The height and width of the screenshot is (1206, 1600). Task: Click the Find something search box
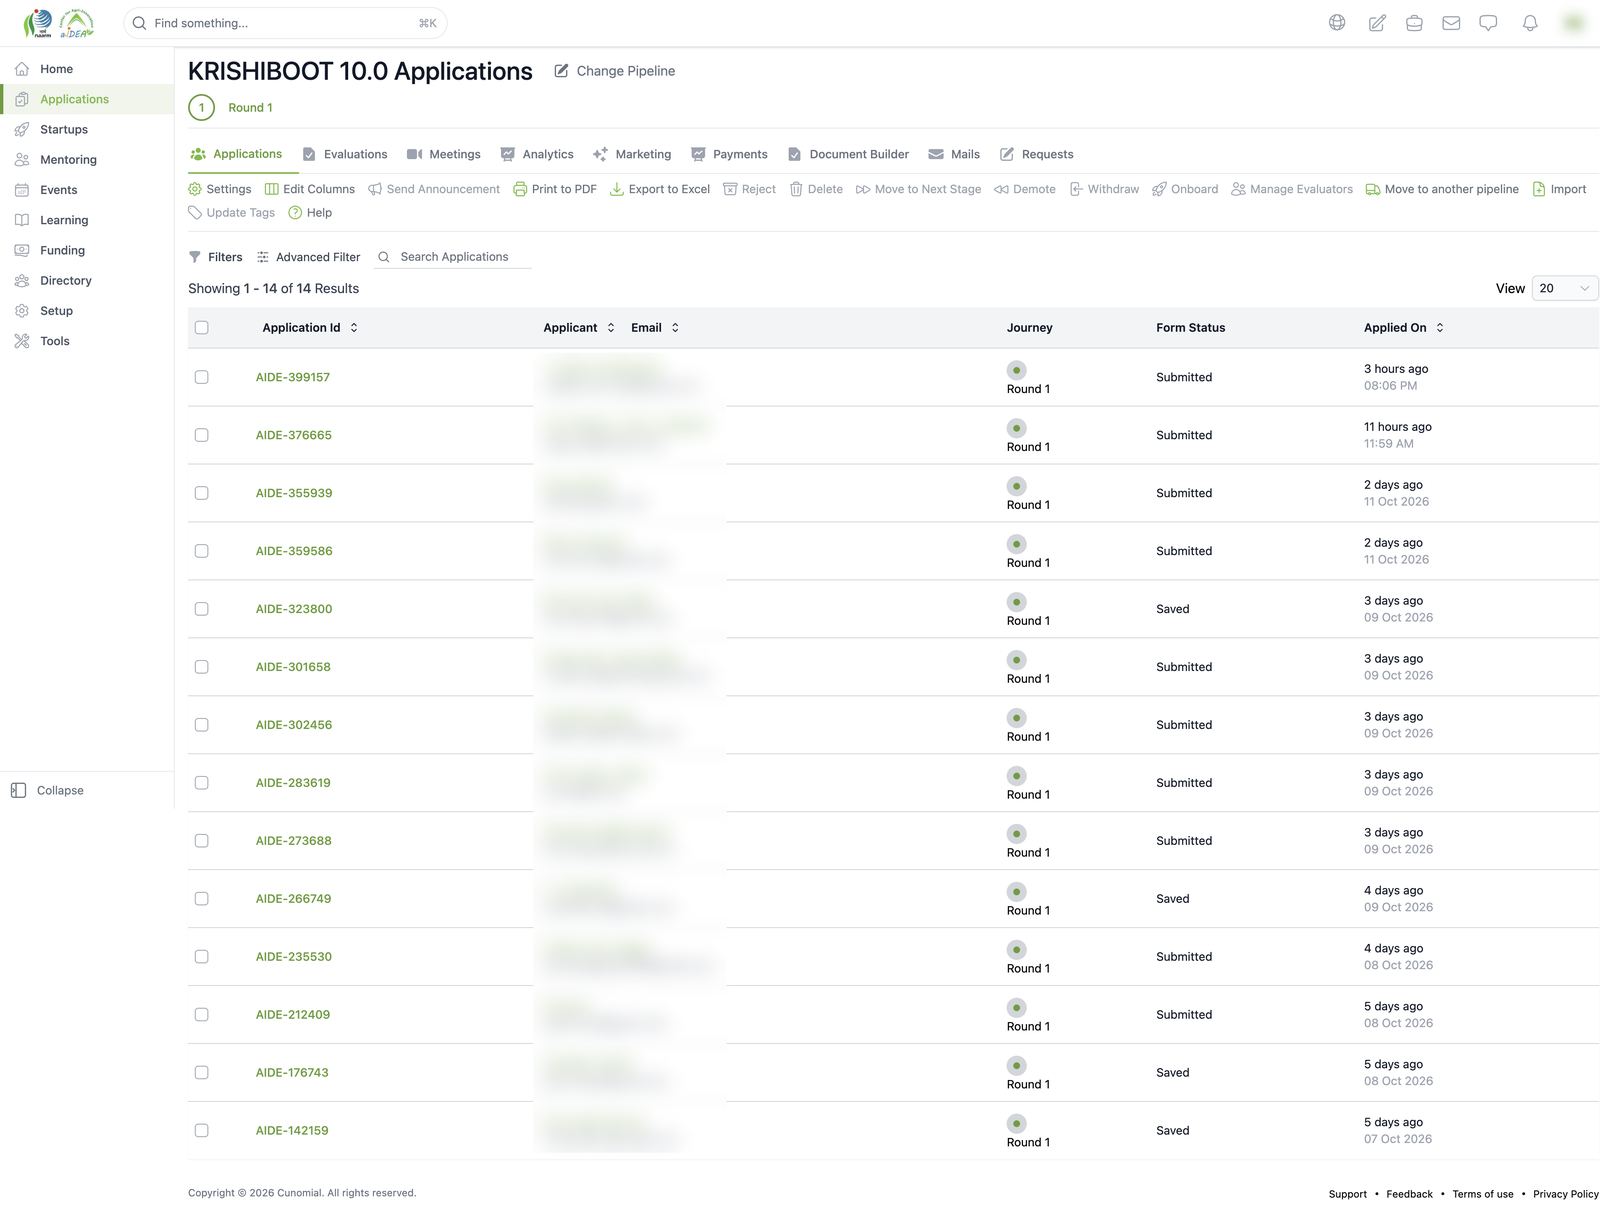(285, 23)
